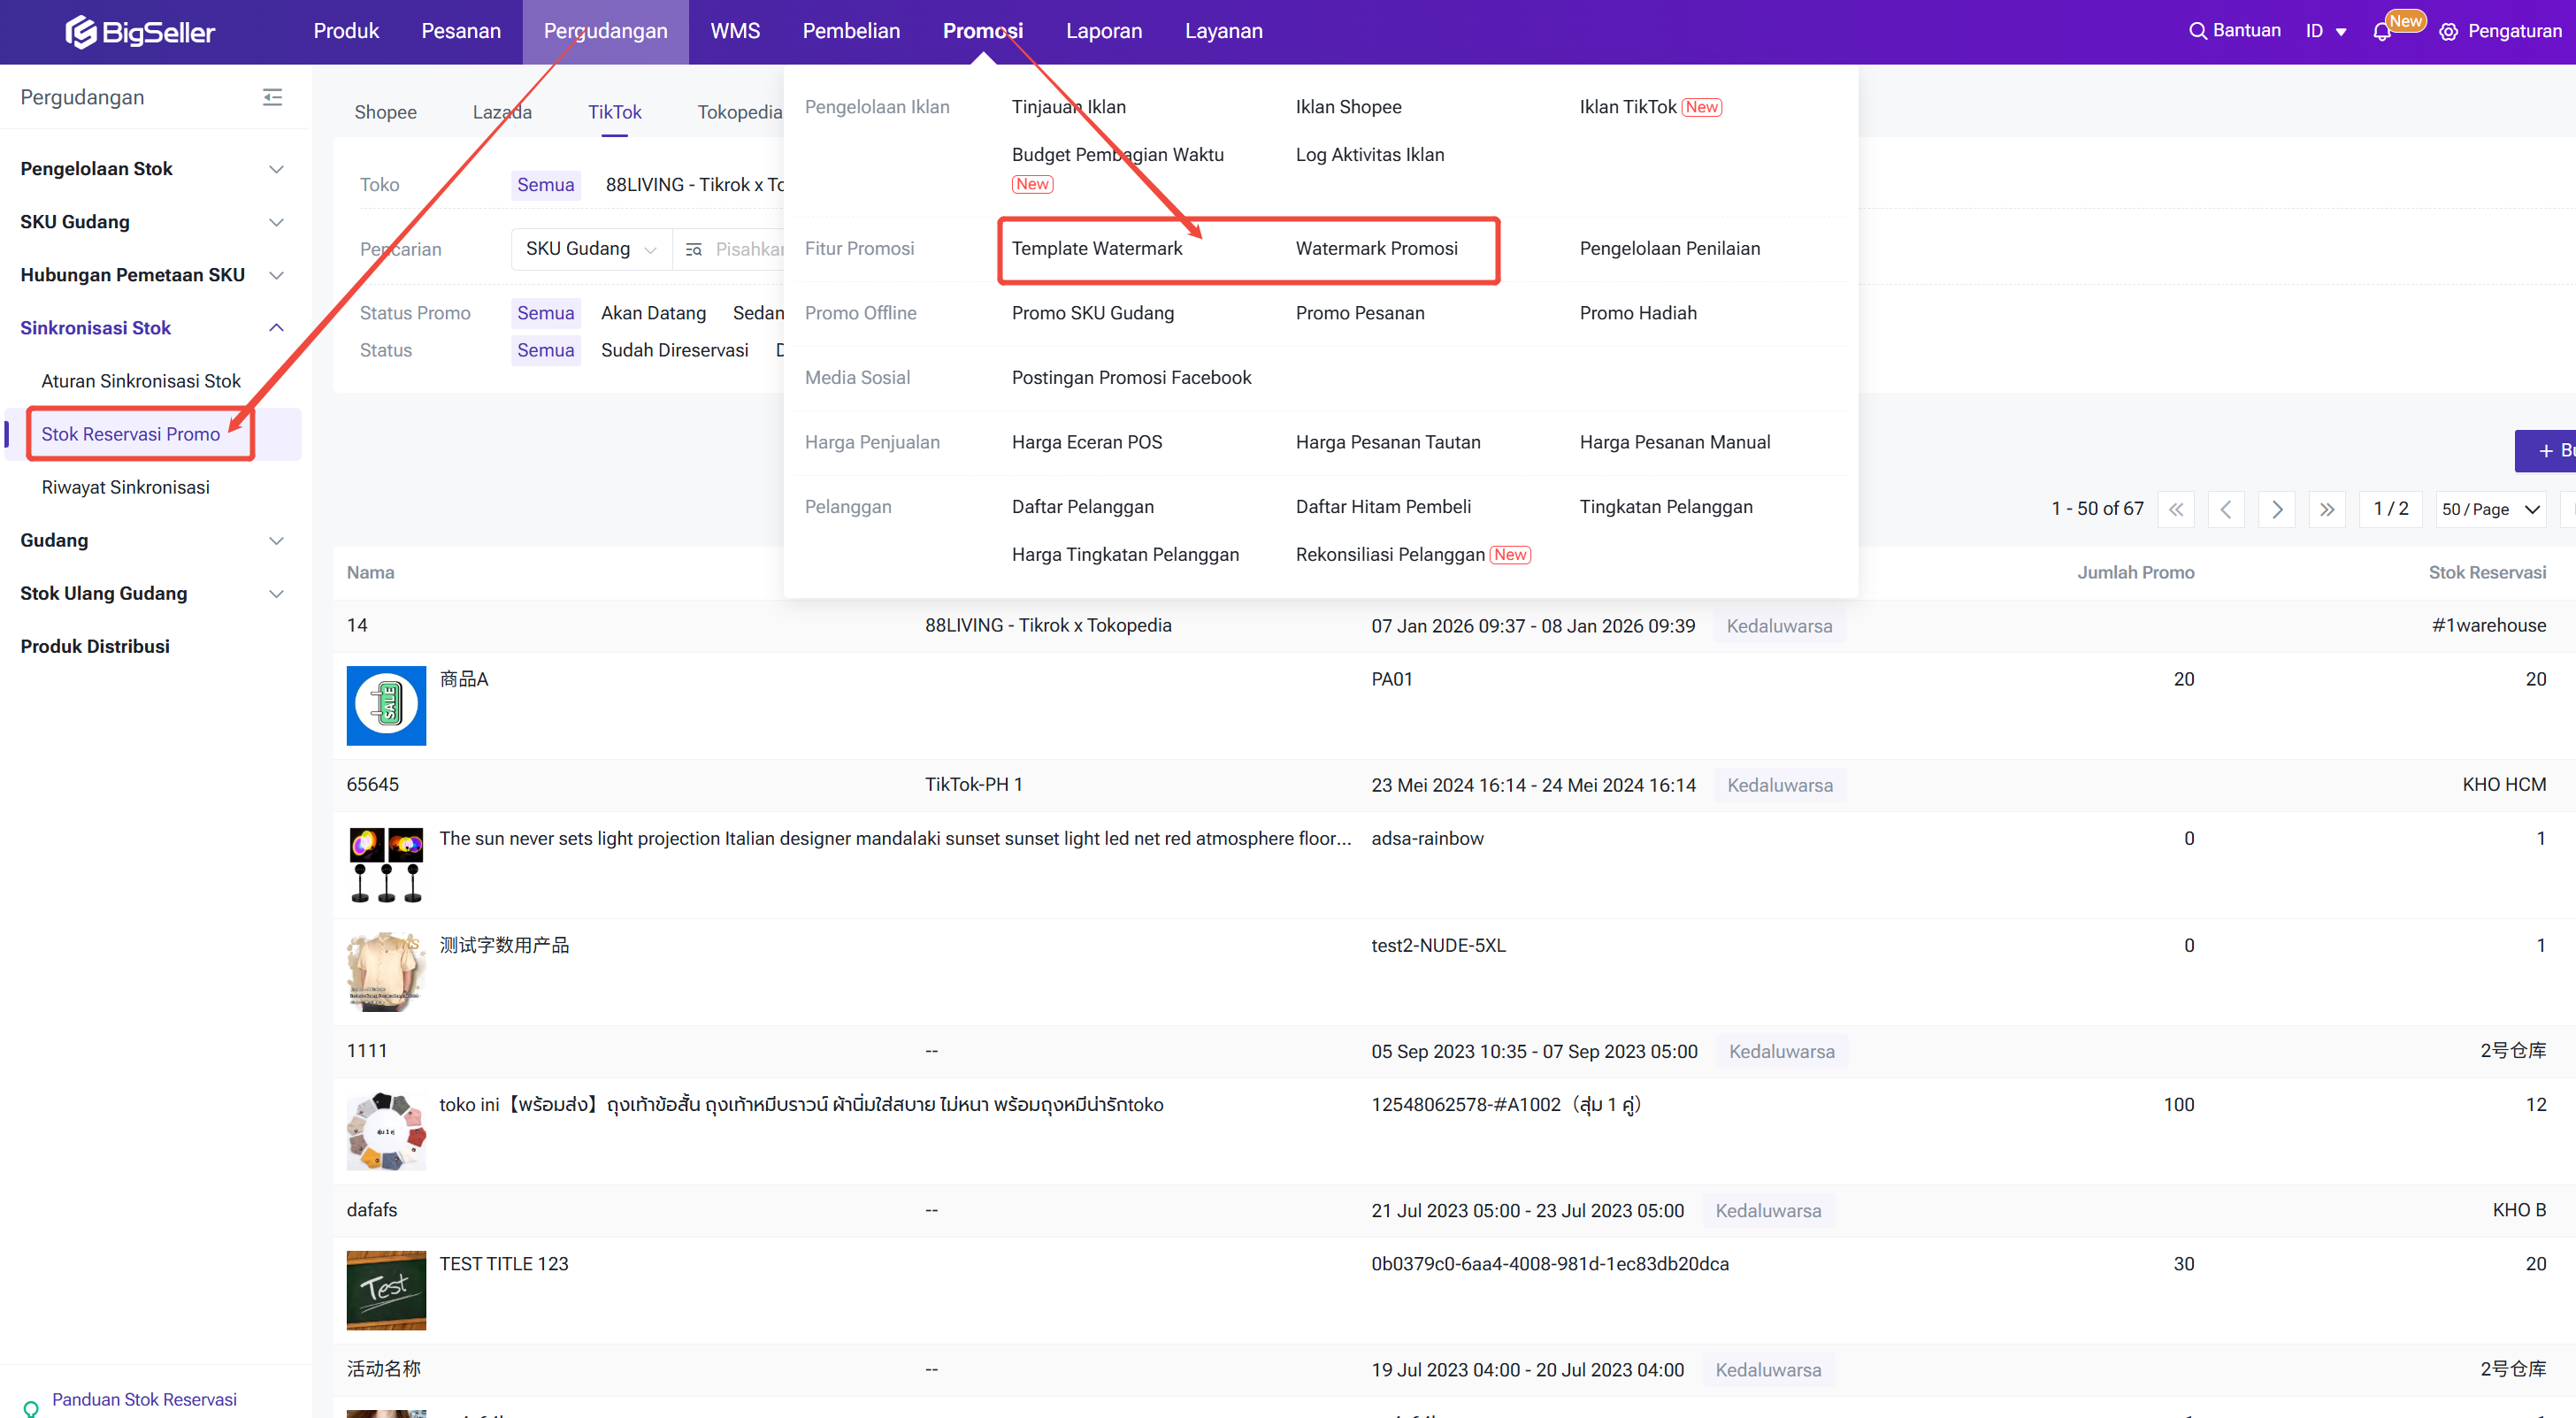The image size is (2576, 1418).
Task: Switch to the Shopee tab
Action: click(385, 112)
